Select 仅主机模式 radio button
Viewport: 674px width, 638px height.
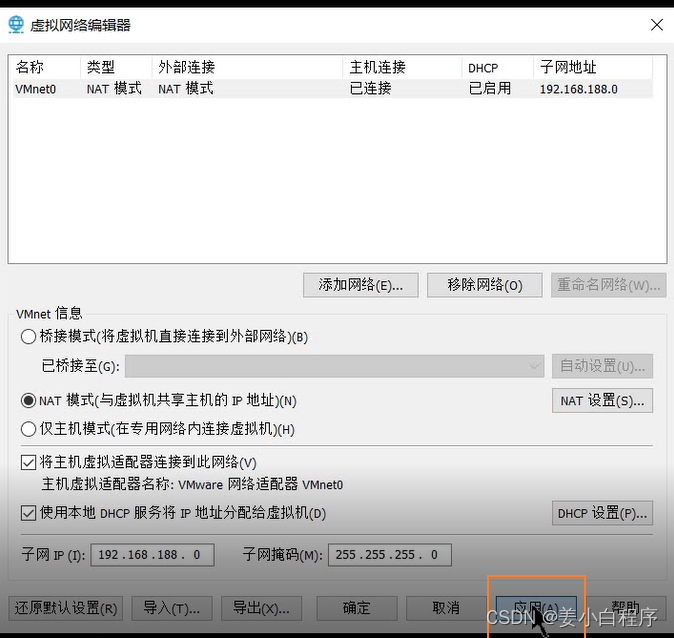(x=28, y=429)
